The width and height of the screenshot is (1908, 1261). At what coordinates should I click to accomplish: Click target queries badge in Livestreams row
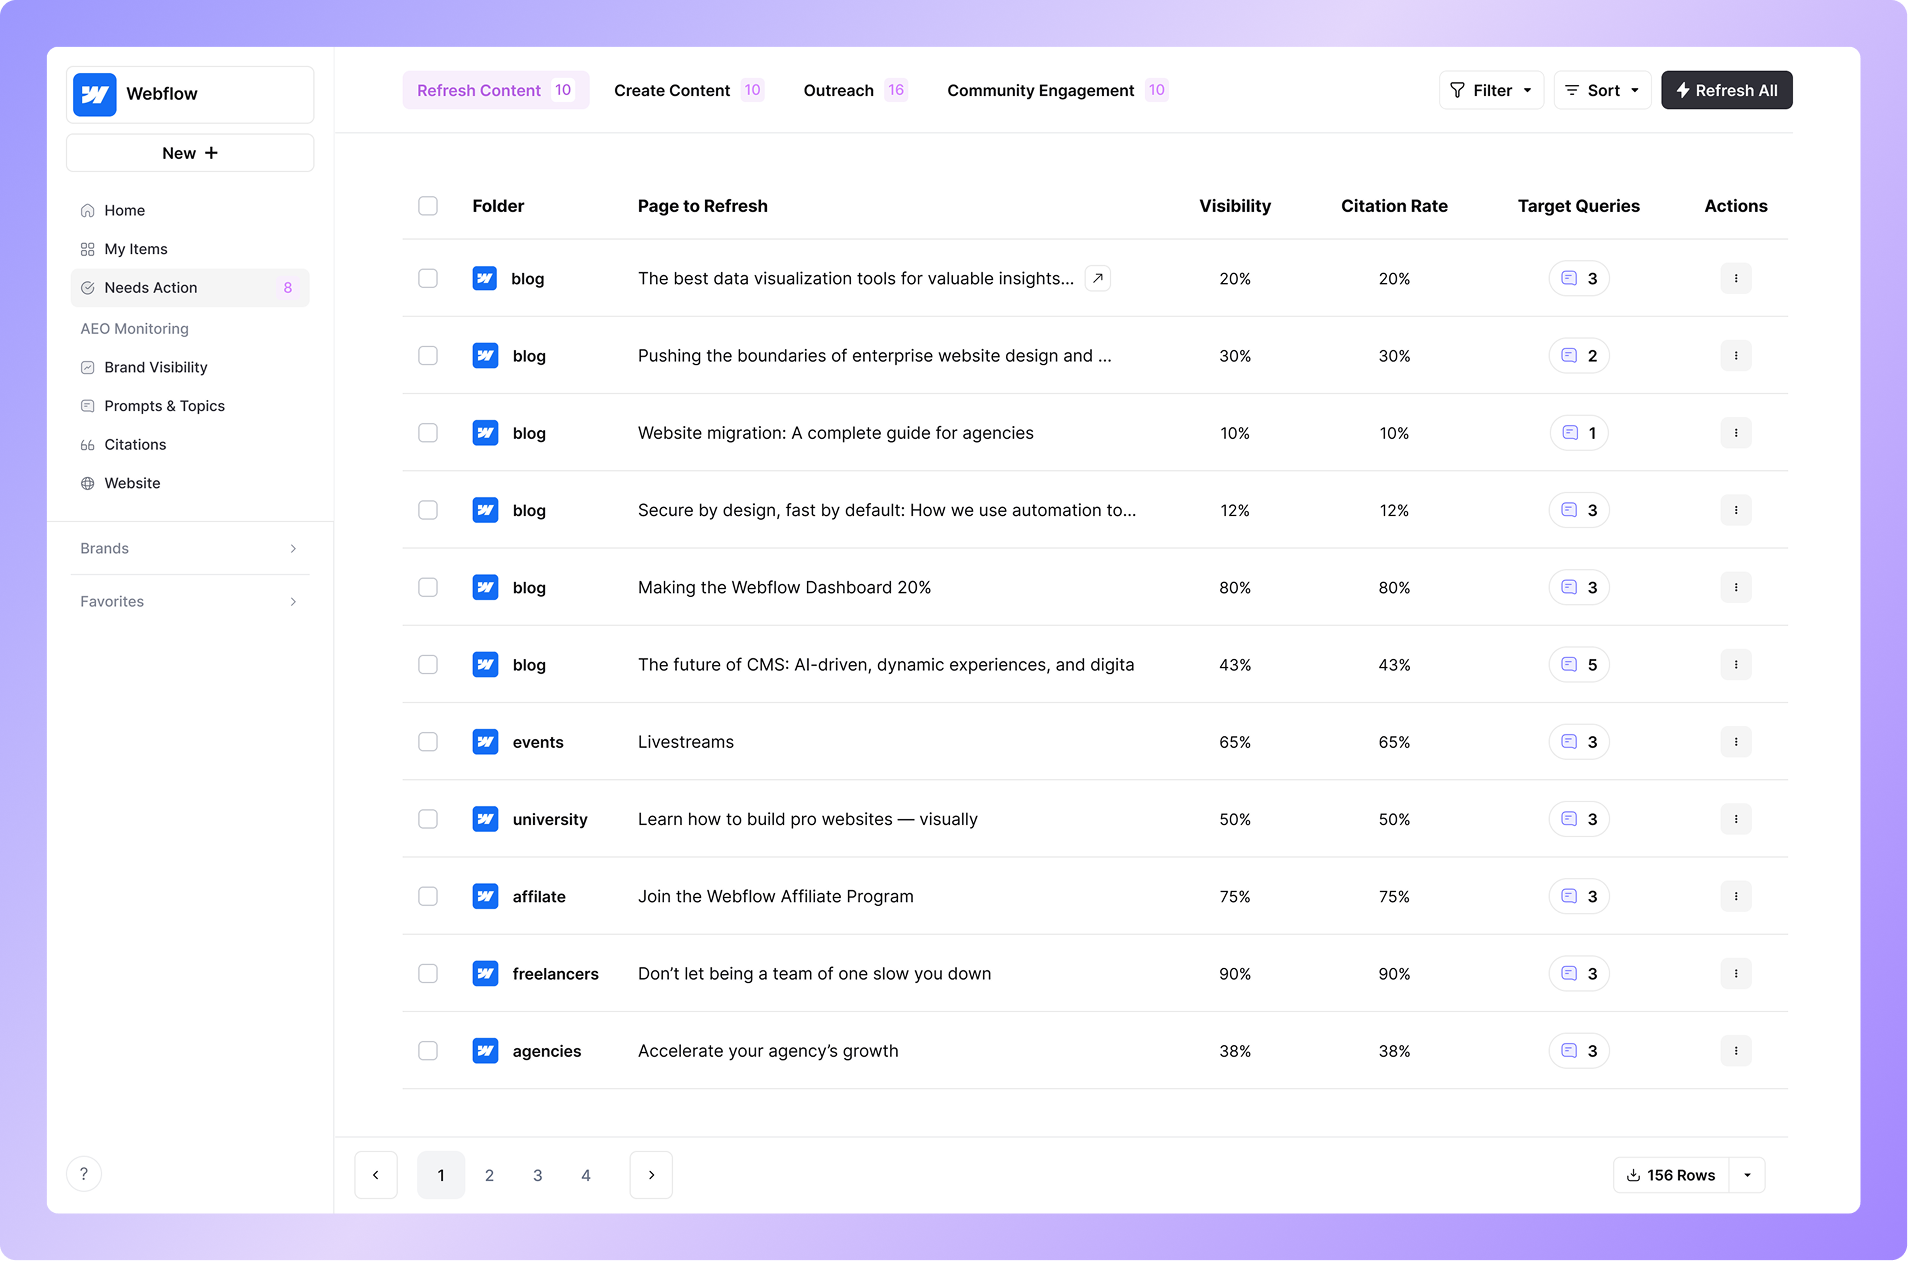pos(1579,742)
